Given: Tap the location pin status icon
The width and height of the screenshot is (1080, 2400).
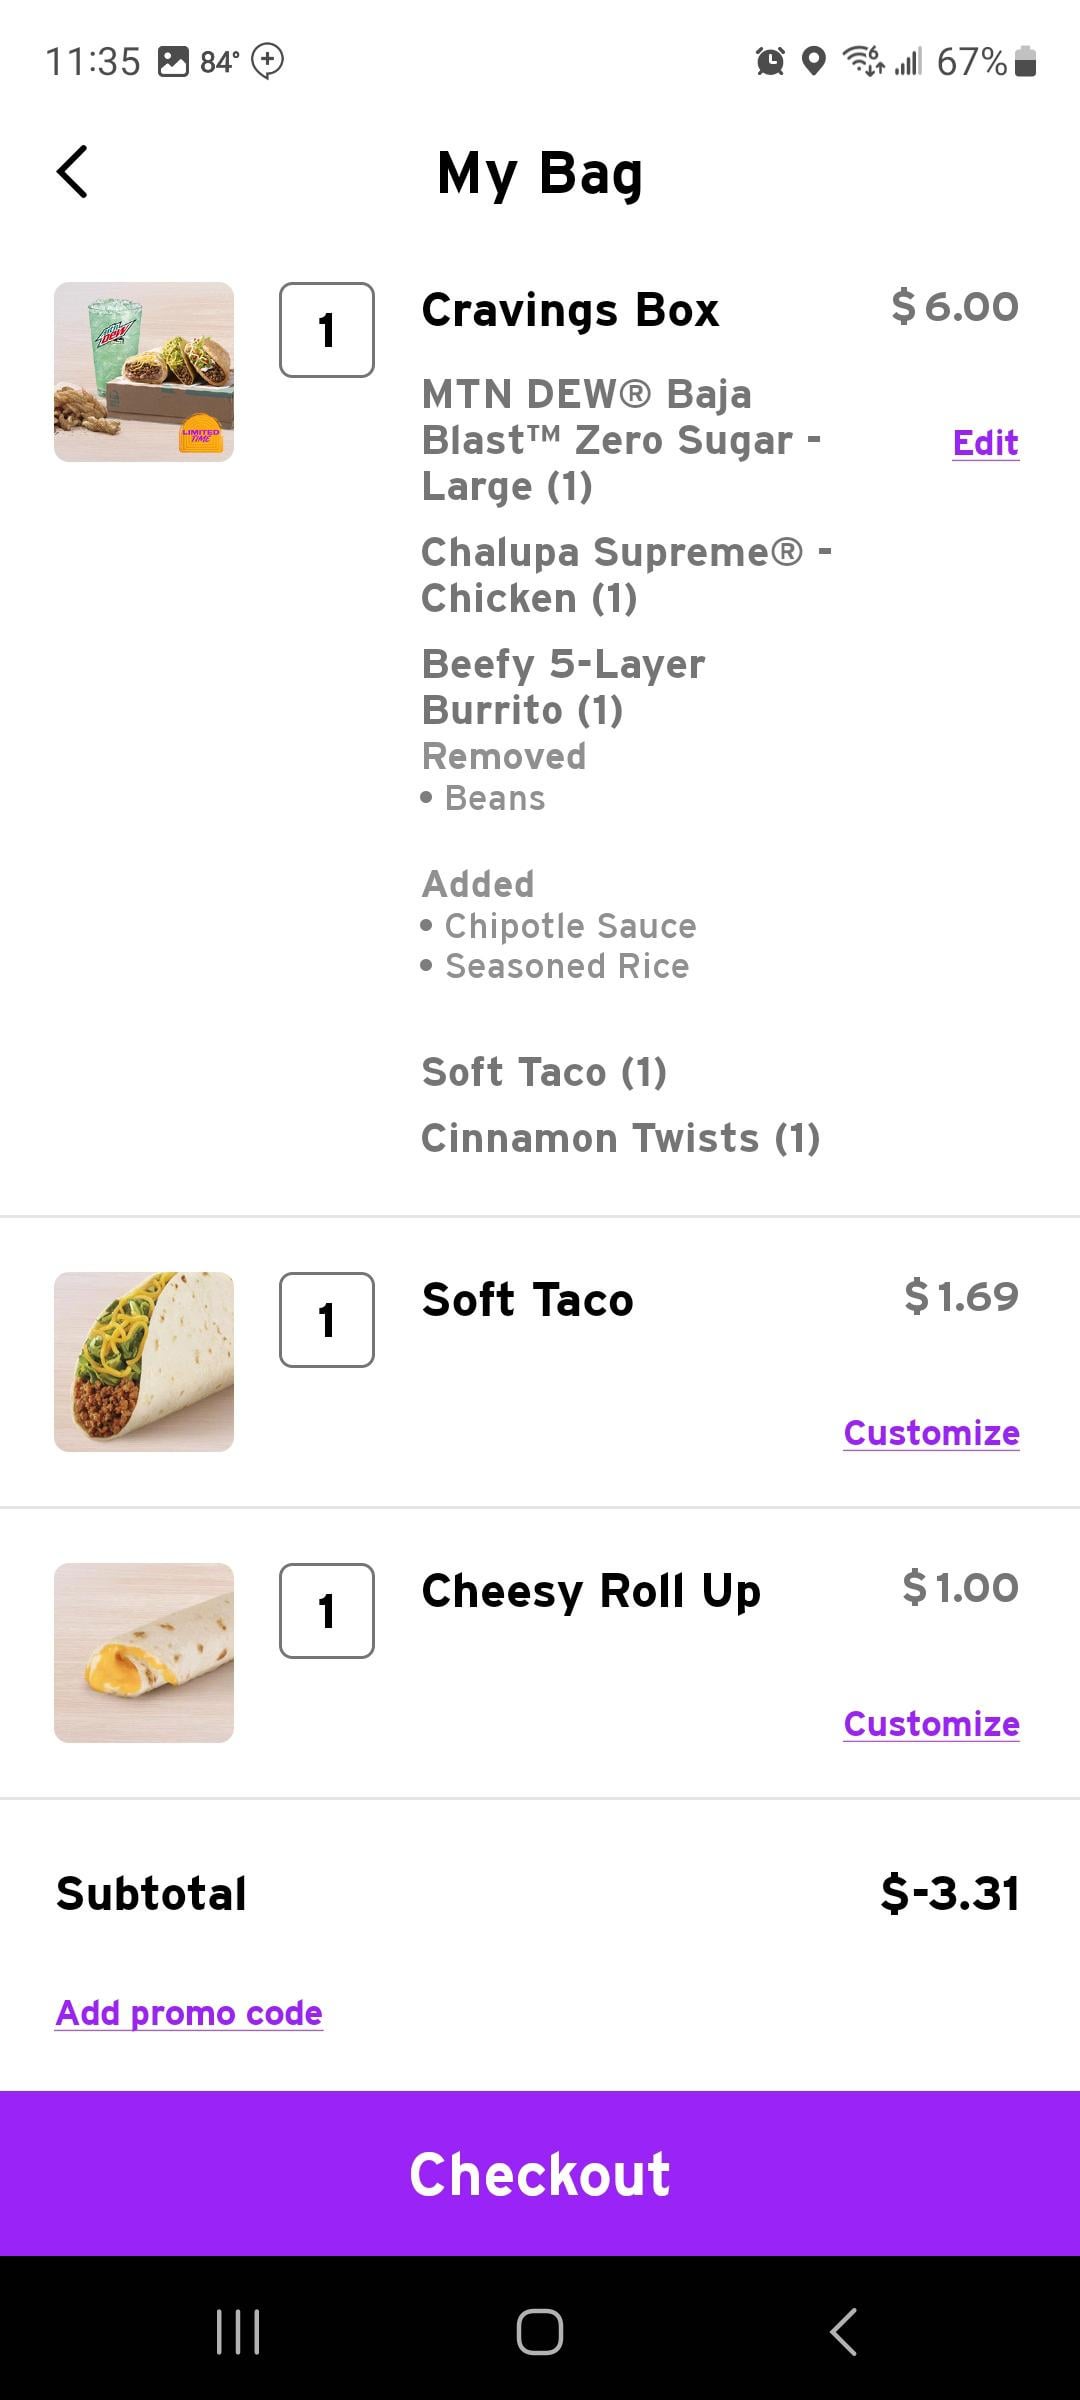Looking at the screenshot, I should click(x=815, y=62).
